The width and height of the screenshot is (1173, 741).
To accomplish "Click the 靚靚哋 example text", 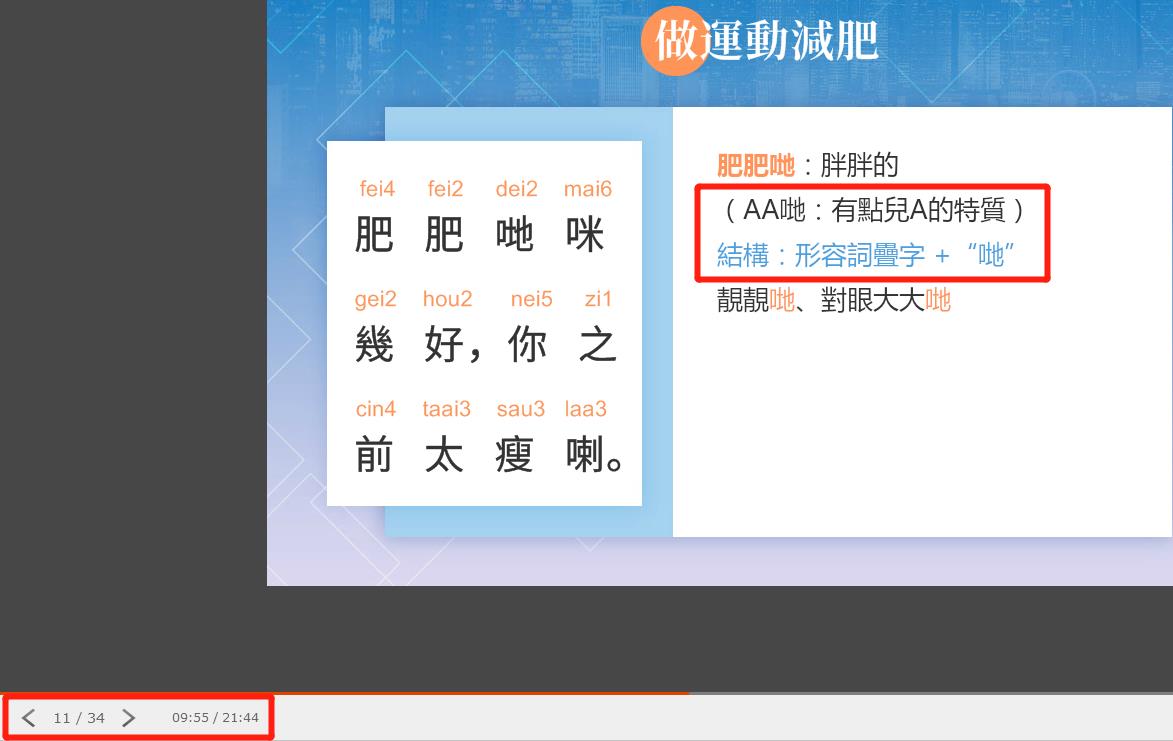I will click(756, 300).
